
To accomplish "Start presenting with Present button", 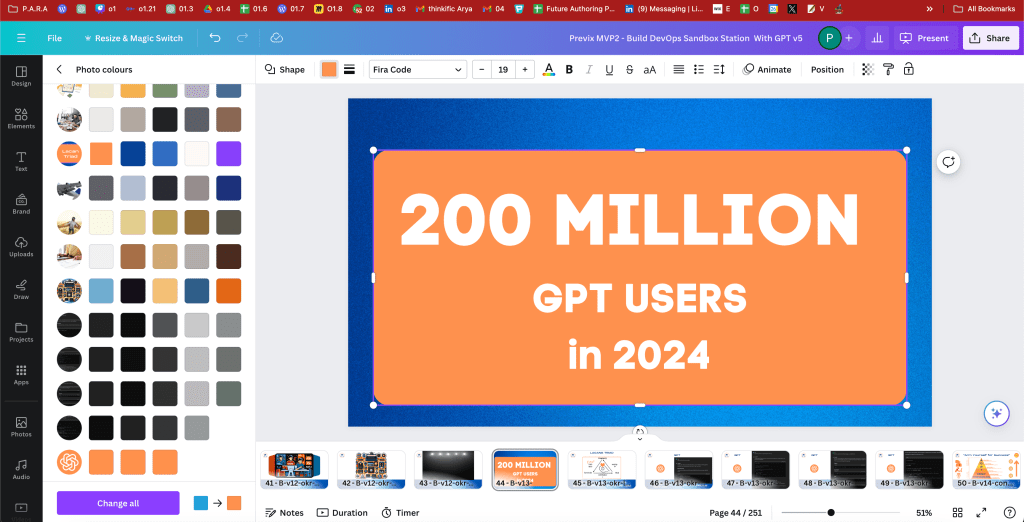I will click(924, 38).
